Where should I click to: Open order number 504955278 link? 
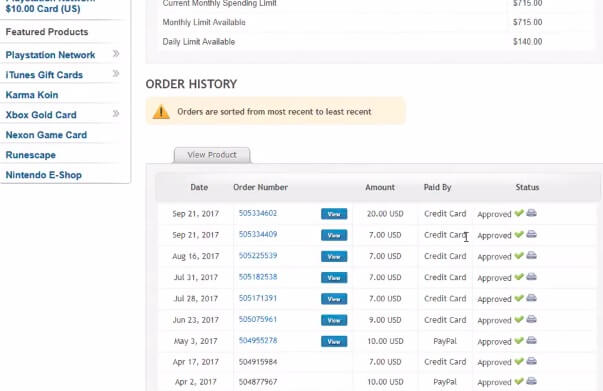[x=258, y=340]
